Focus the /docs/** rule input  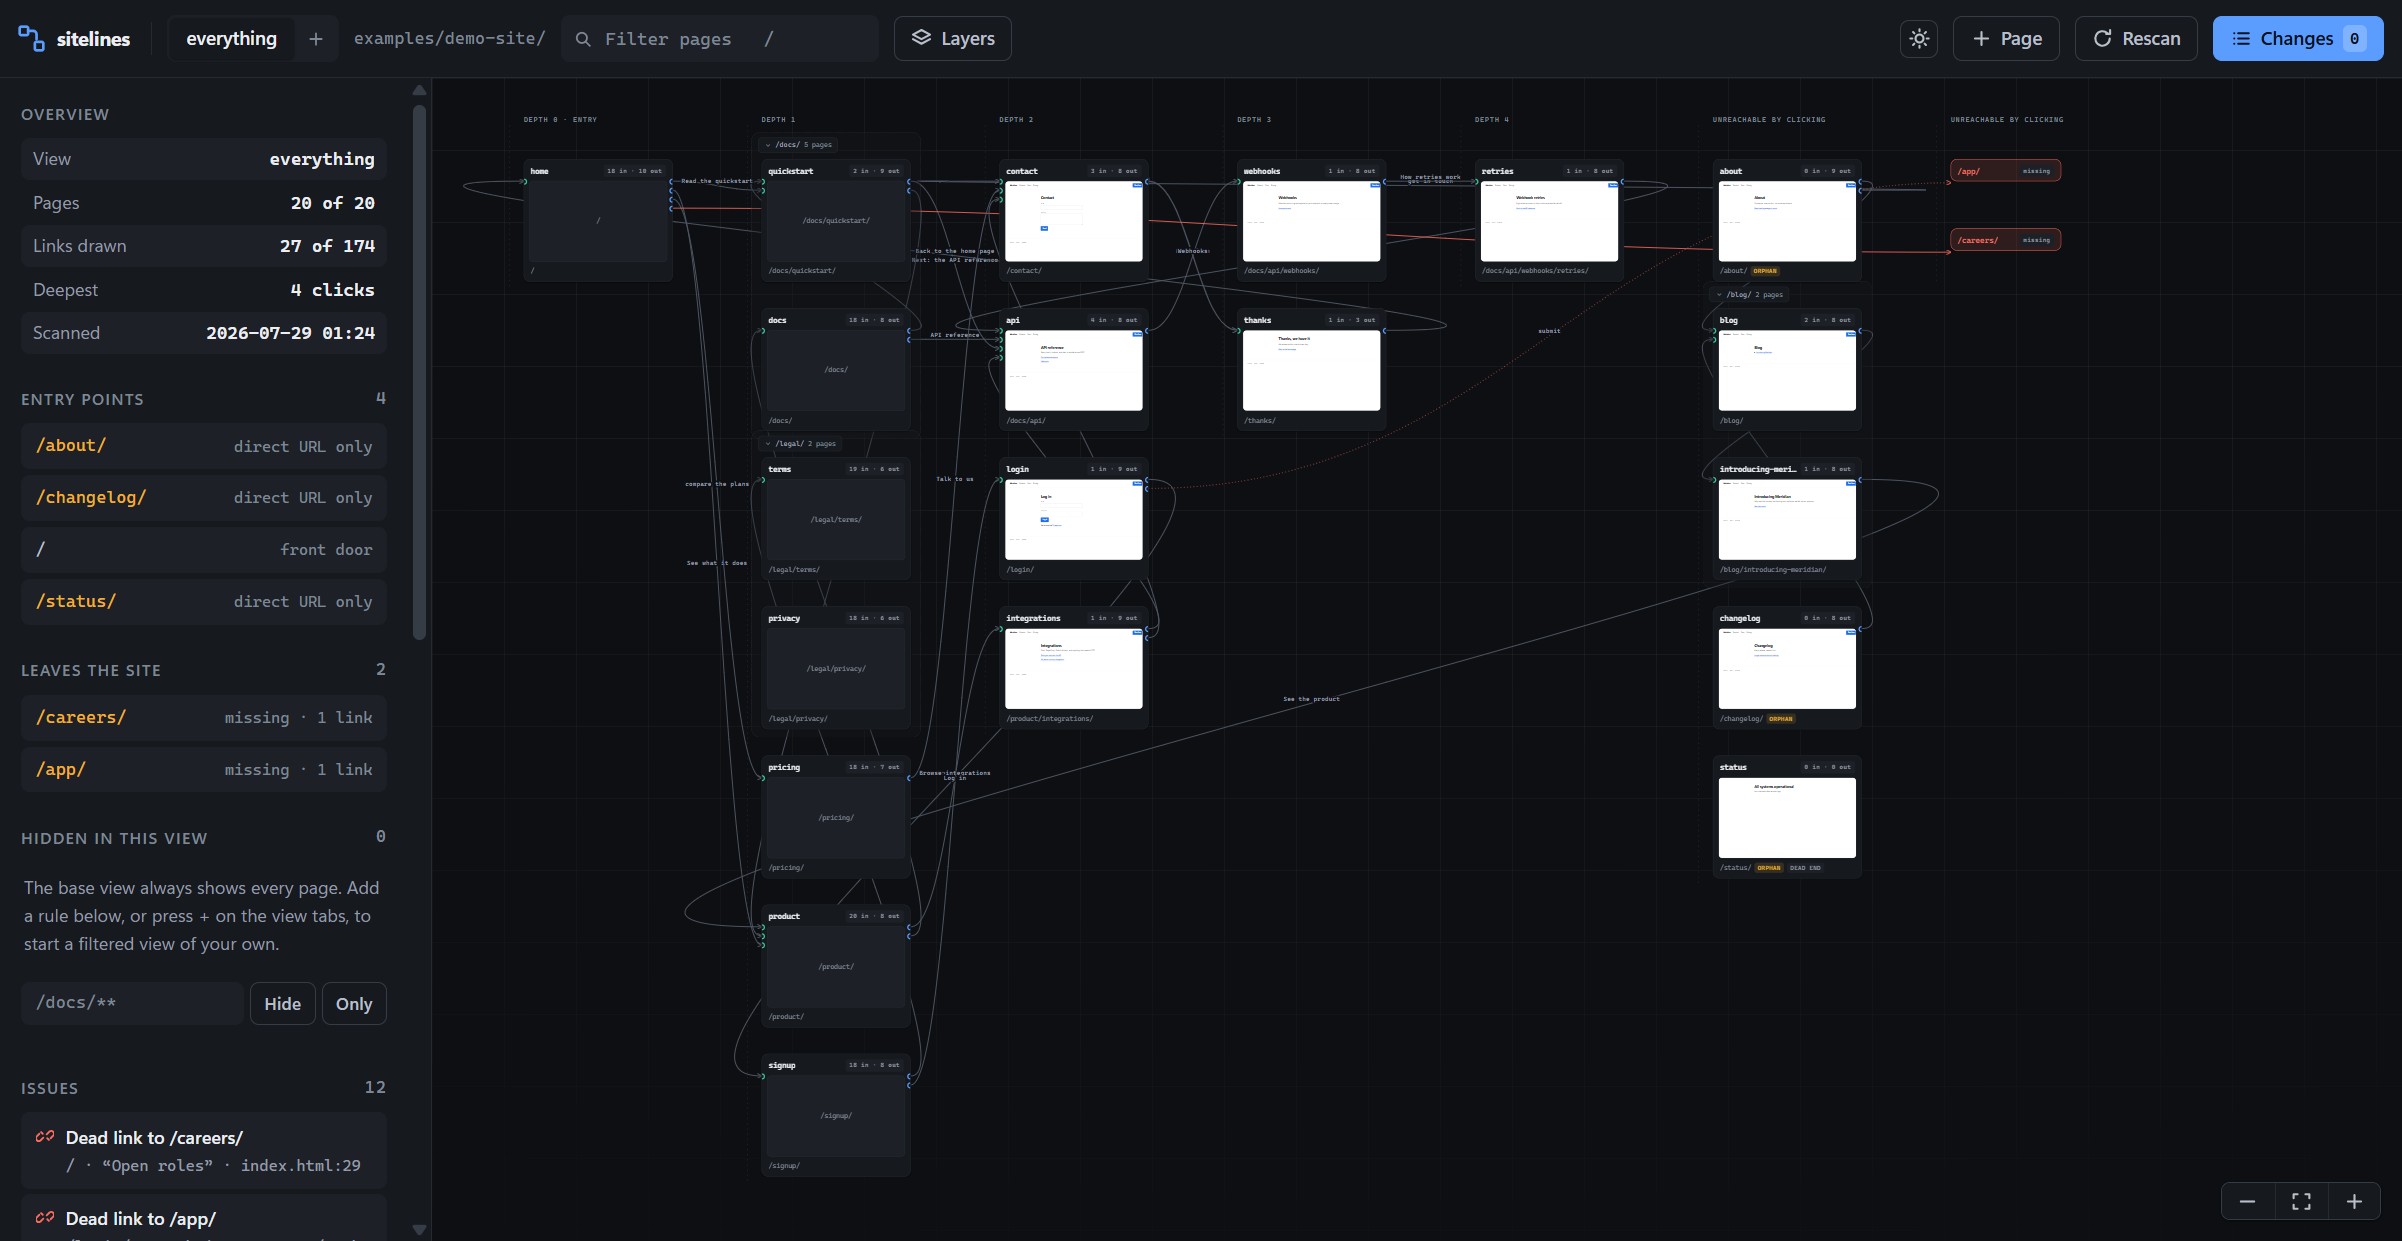(x=132, y=1003)
